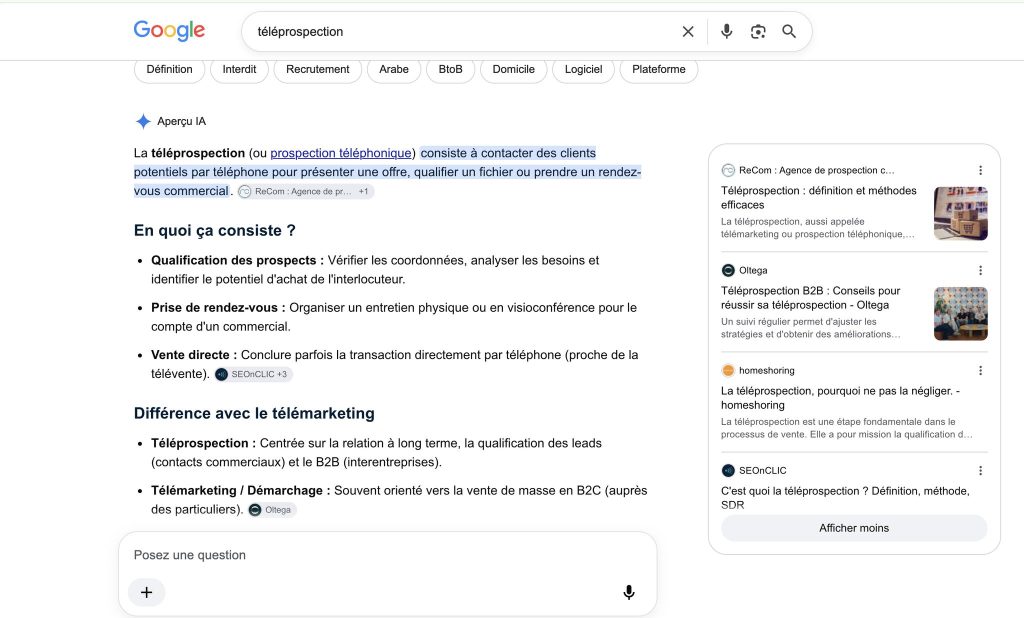Click the Oltega favicon in inline chip

[x=255, y=510]
